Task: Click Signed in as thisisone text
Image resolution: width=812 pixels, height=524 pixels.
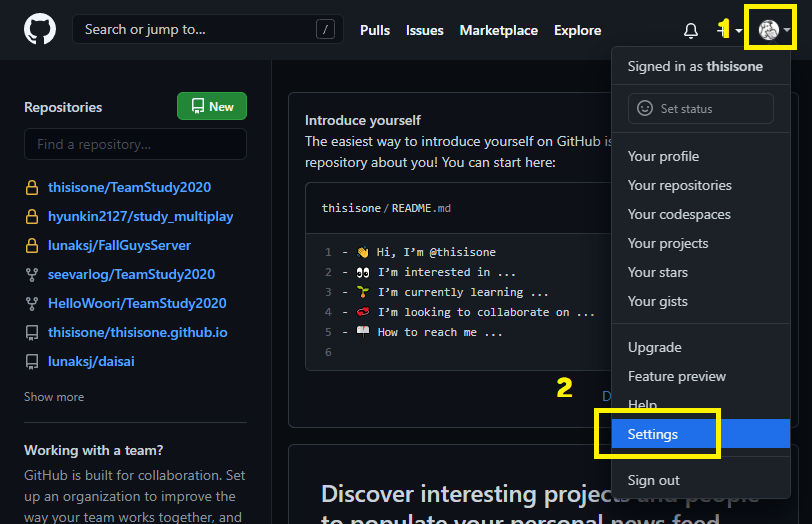Action: click(x=695, y=66)
